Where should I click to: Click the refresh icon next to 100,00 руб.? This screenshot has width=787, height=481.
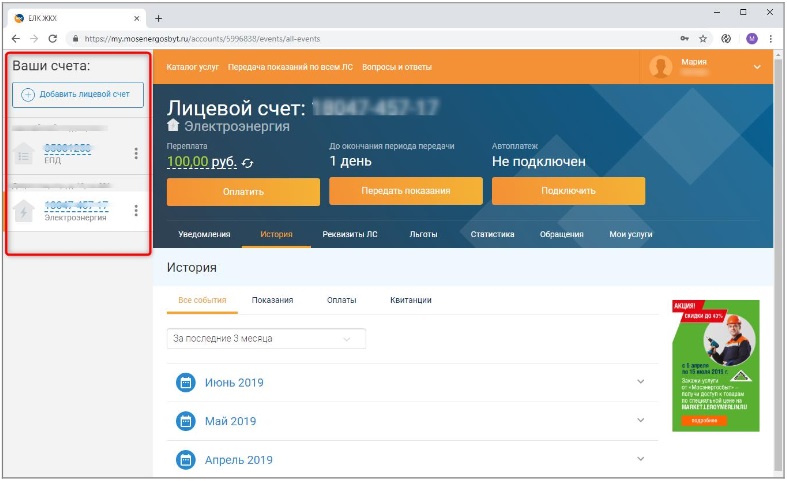click(x=248, y=162)
